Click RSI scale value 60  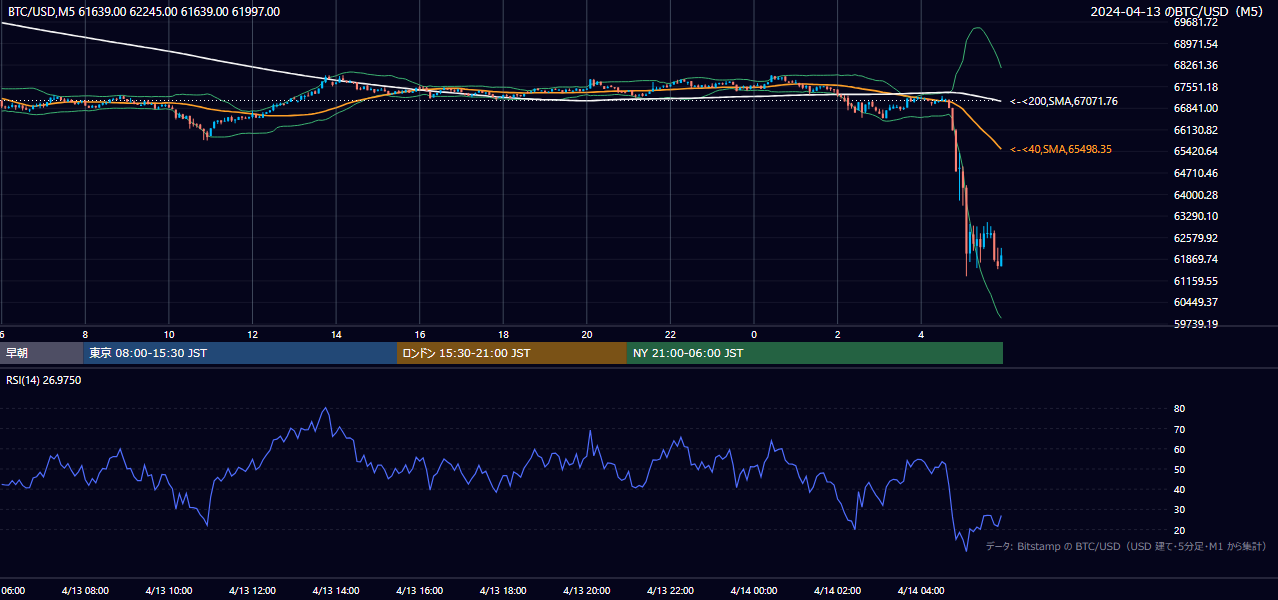pos(1179,449)
